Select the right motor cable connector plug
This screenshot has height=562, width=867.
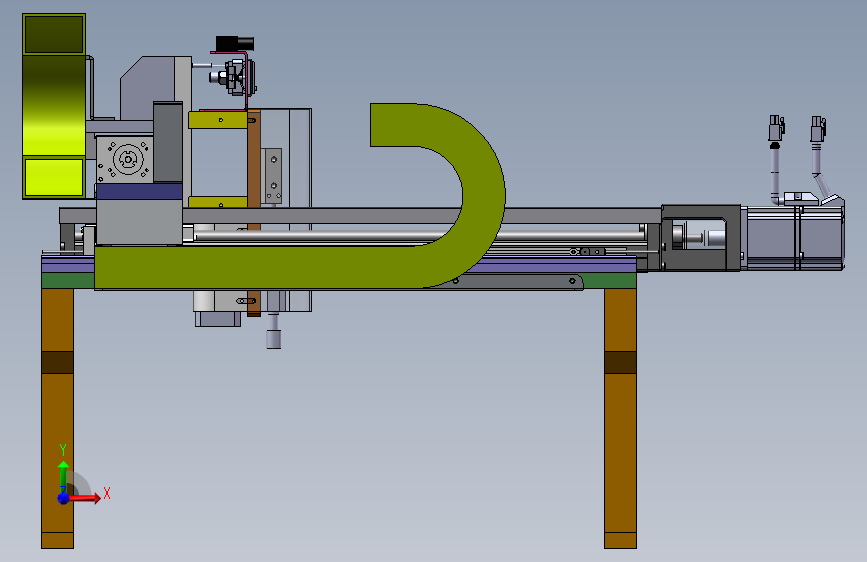tap(818, 129)
